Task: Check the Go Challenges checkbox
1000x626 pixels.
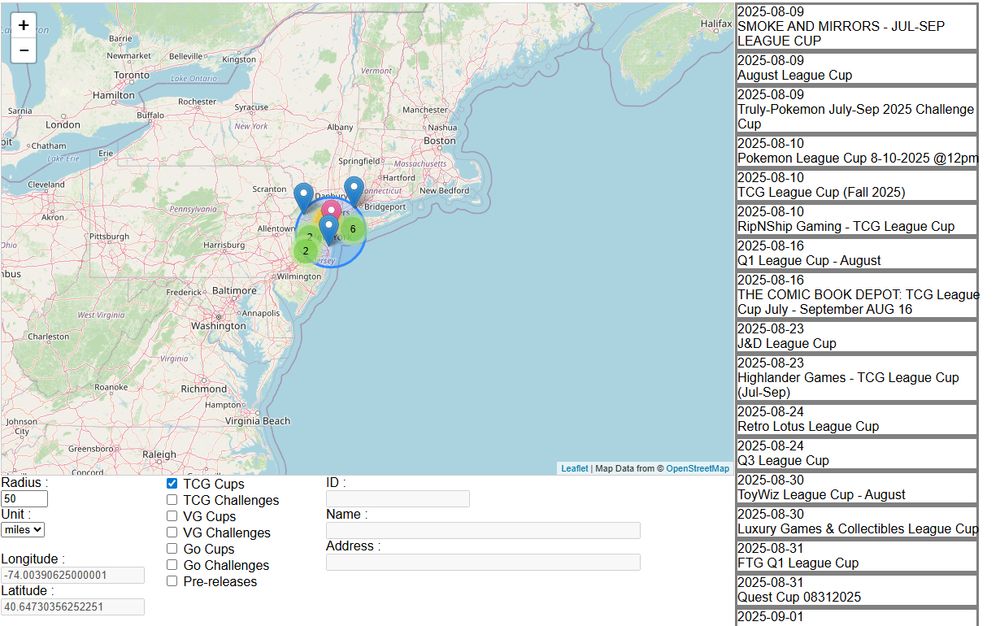Action: [x=172, y=565]
